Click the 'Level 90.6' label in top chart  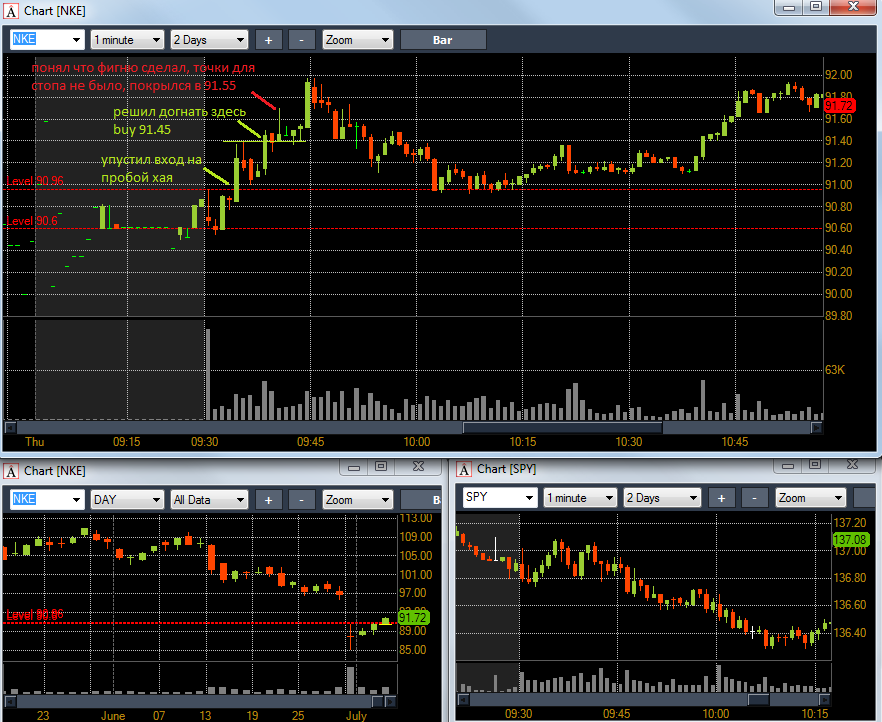click(32, 221)
